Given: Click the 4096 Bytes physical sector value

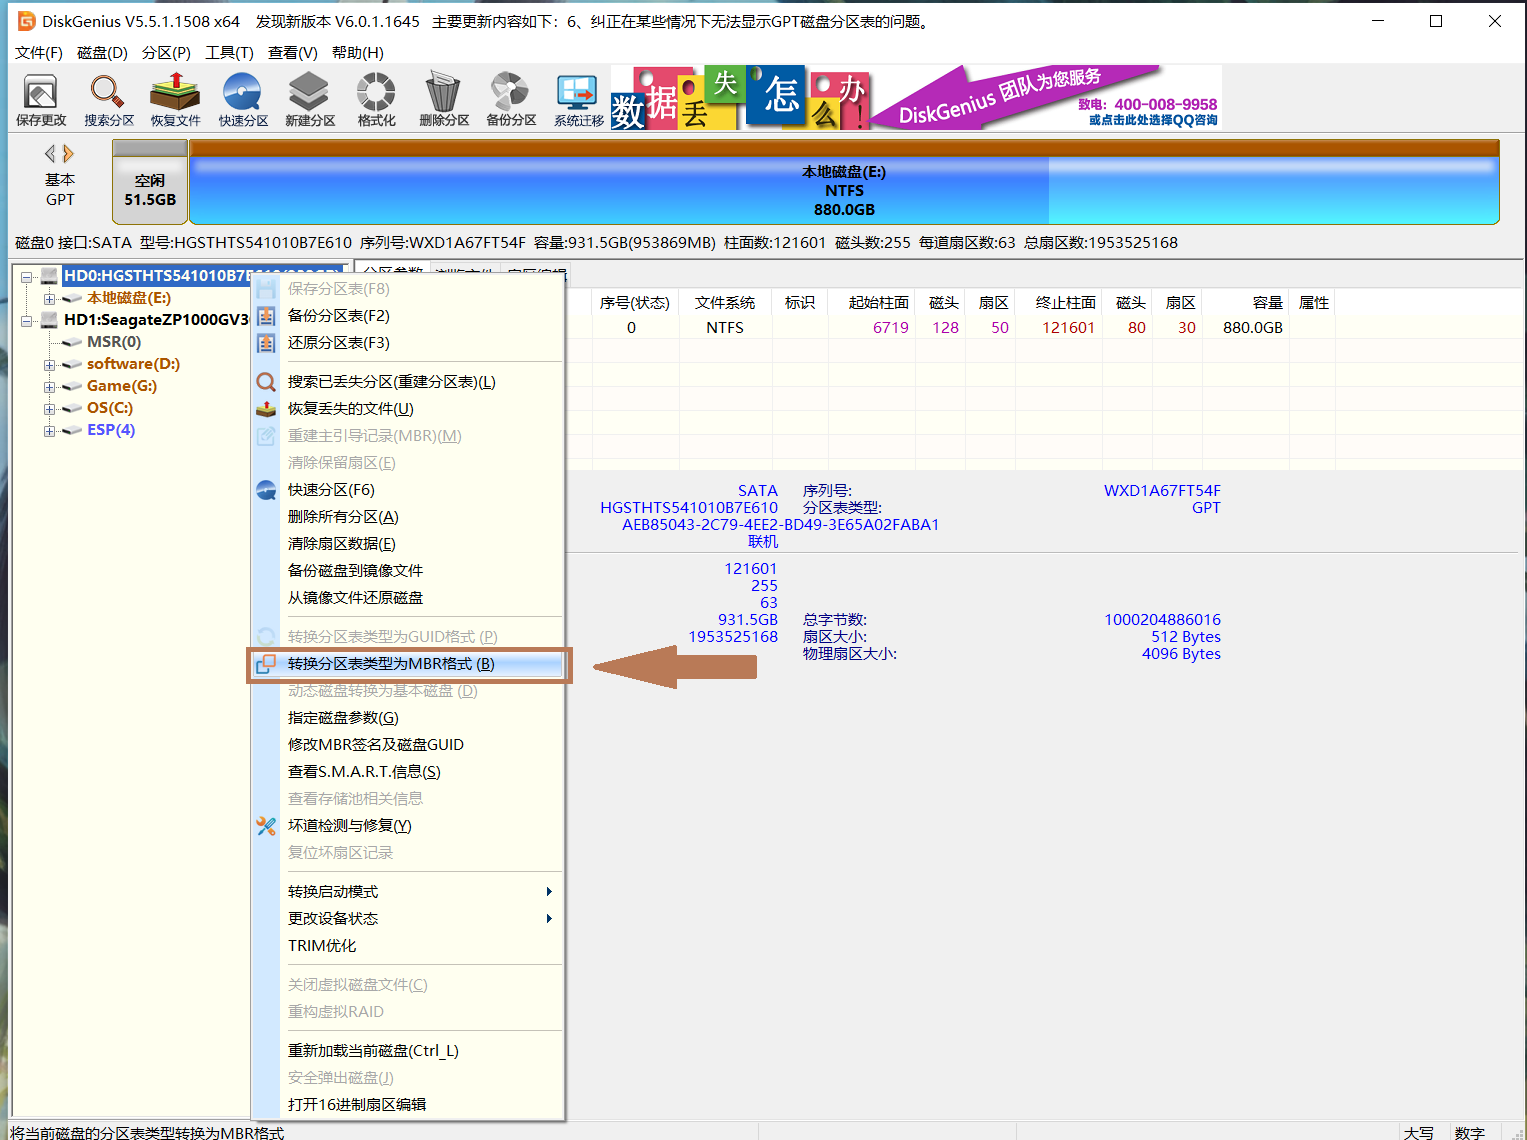Looking at the screenshot, I should (x=1181, y=654).
